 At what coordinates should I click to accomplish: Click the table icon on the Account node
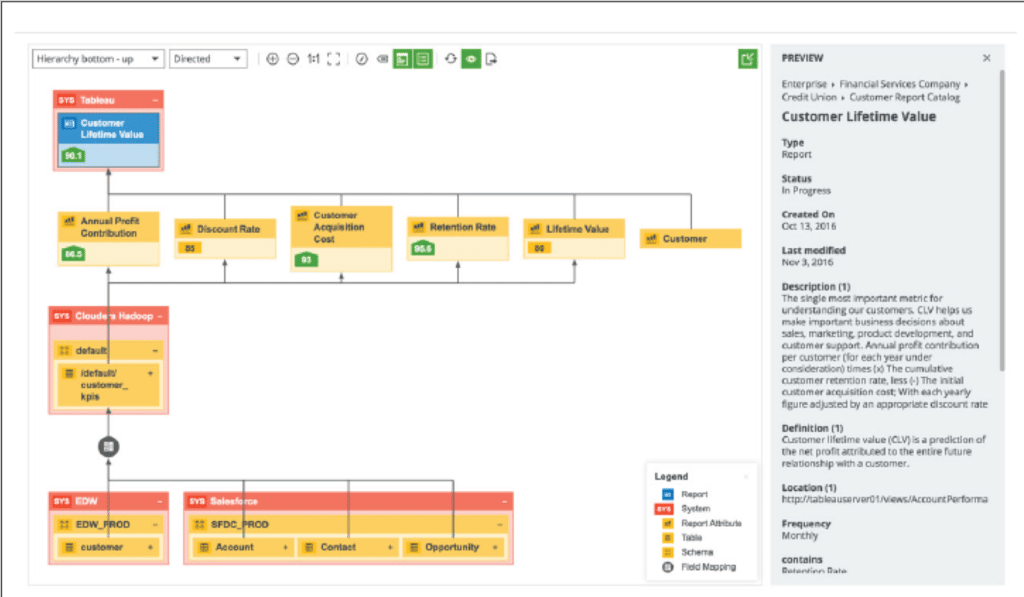click(204, 547)
